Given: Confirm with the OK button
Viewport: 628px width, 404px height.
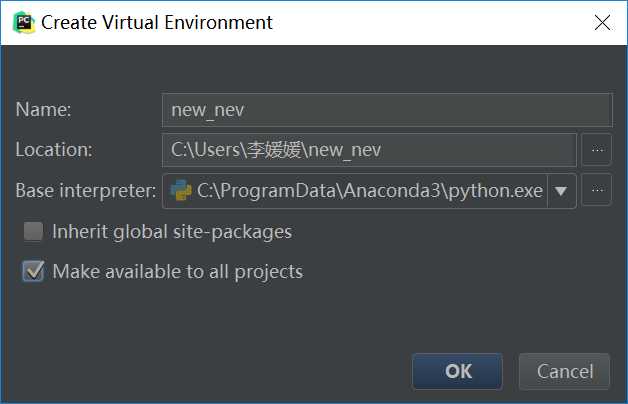Looking at the screenshot, I should coord(457,371).
